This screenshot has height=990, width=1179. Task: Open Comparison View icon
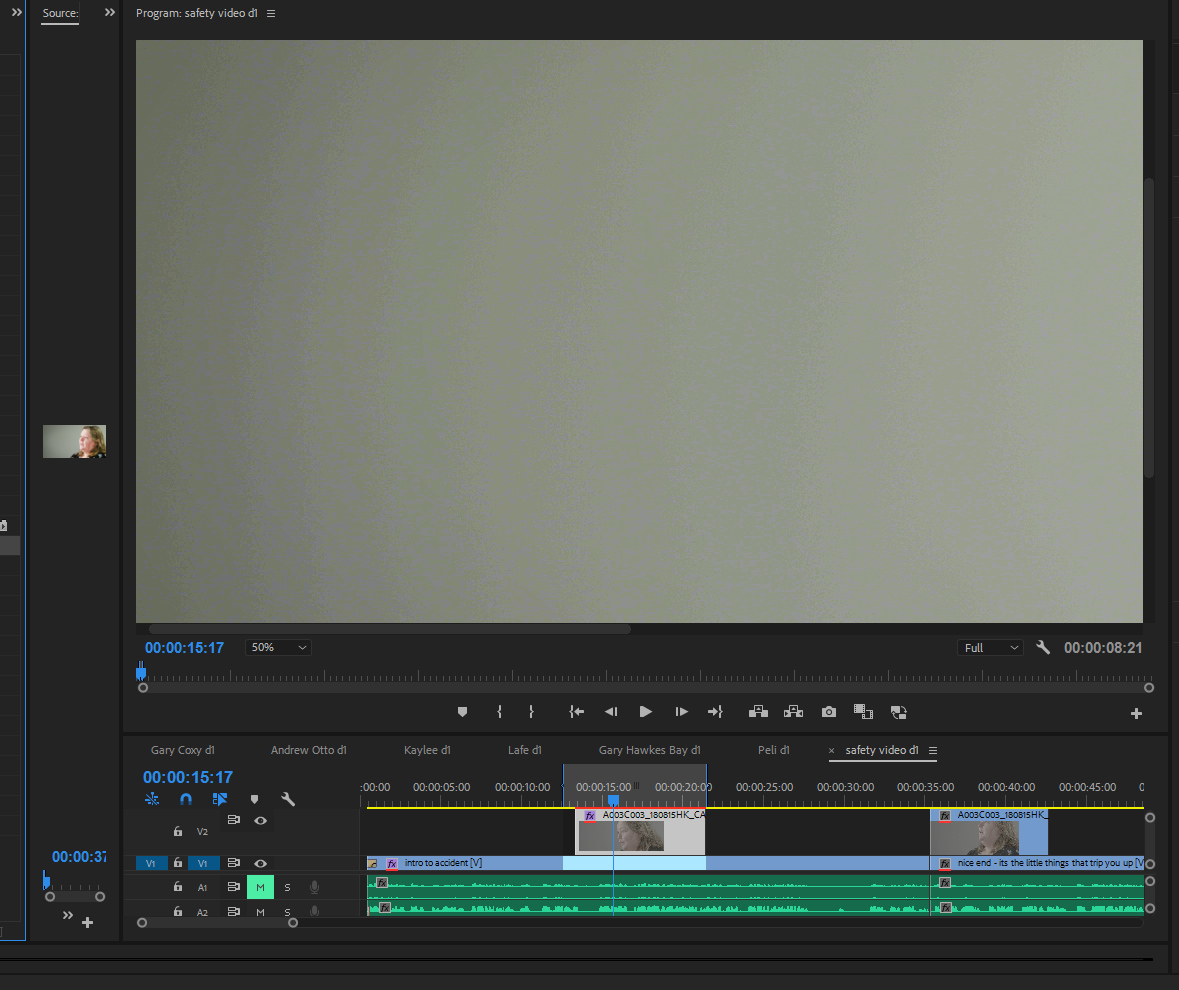click(x=863, y=712)
